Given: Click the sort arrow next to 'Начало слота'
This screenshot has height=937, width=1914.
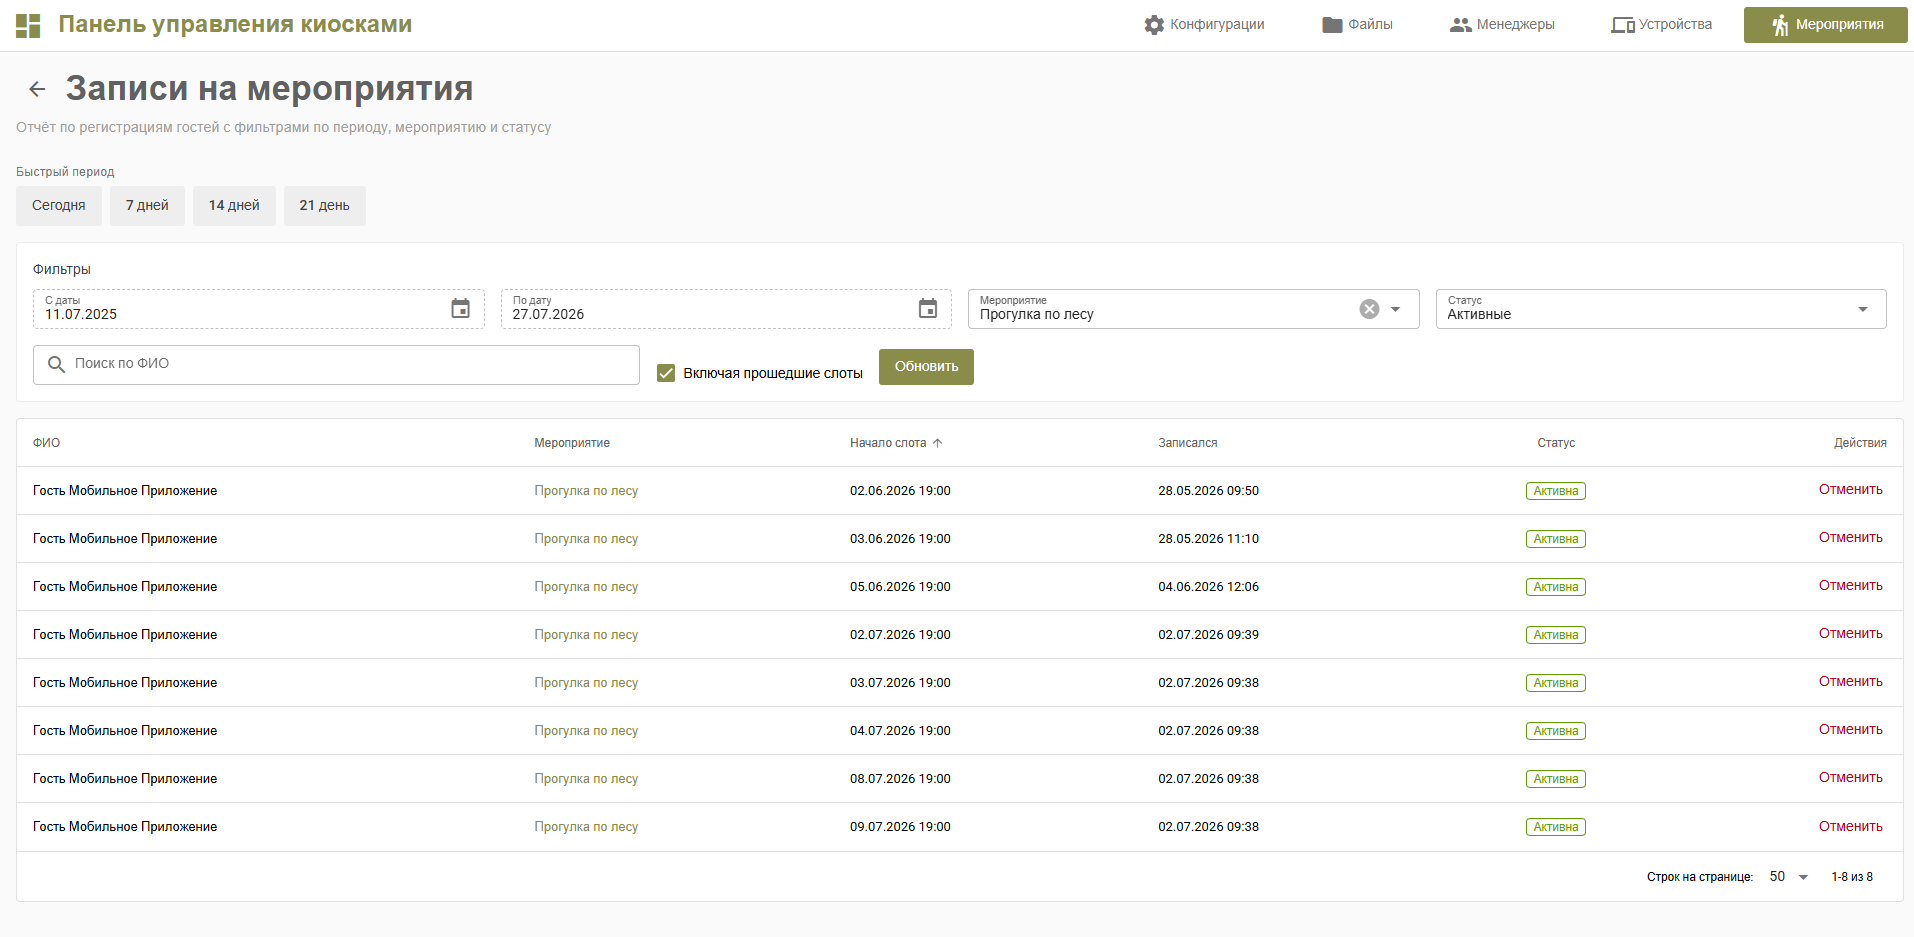Looking at the screenshot, I should (x=937, y=443).
